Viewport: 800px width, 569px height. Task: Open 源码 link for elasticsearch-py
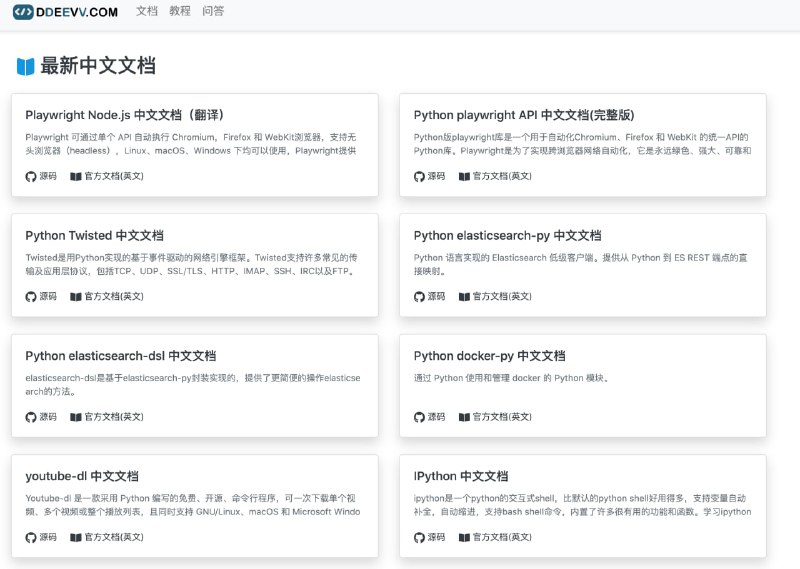pos(436,296)
